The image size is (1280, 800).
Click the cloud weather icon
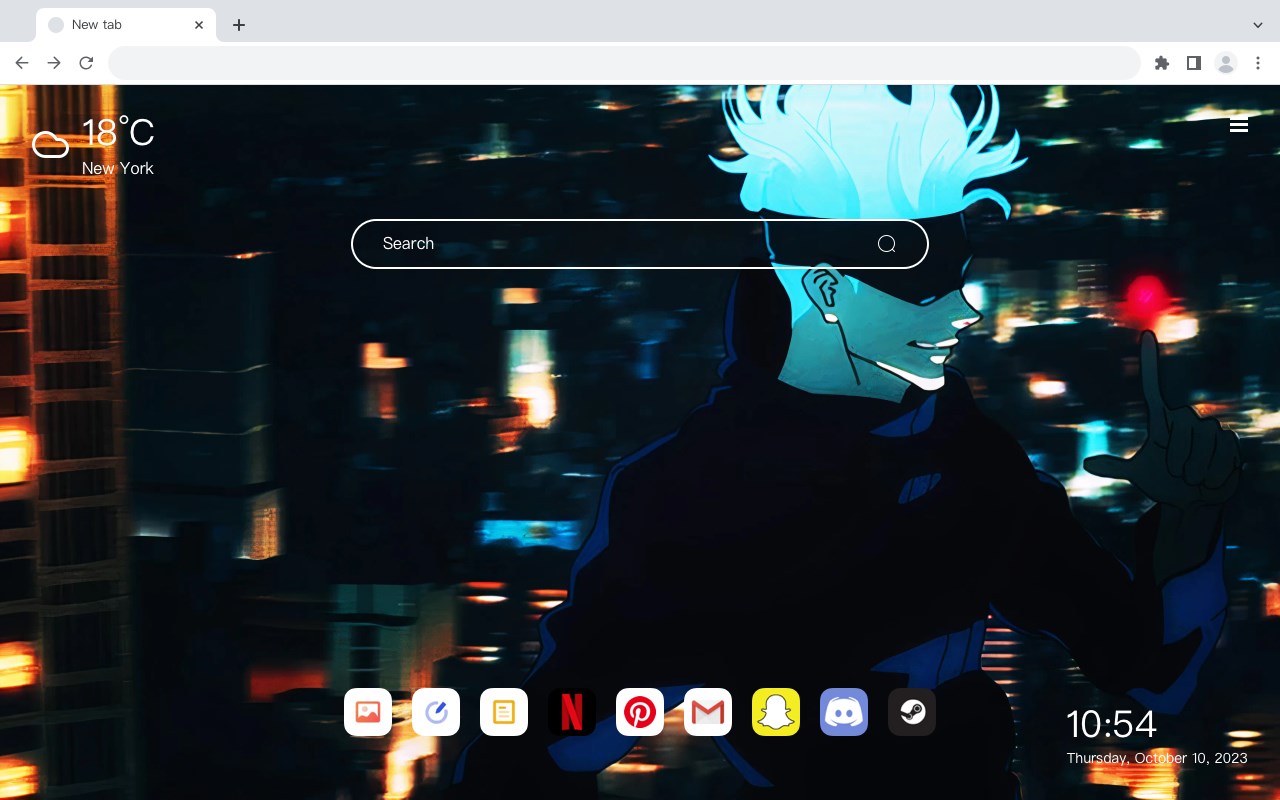[x=51, y=145]
